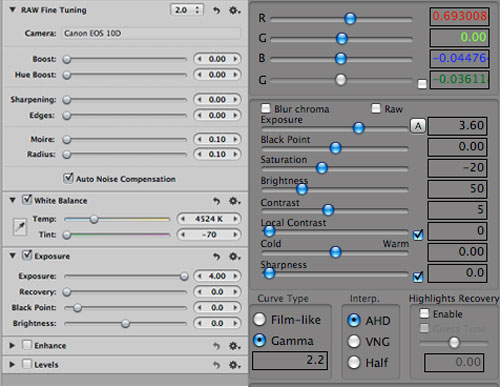Increase Hue Boost with right arrow
Screen dimensions: 500x387
tap(235, 75)
